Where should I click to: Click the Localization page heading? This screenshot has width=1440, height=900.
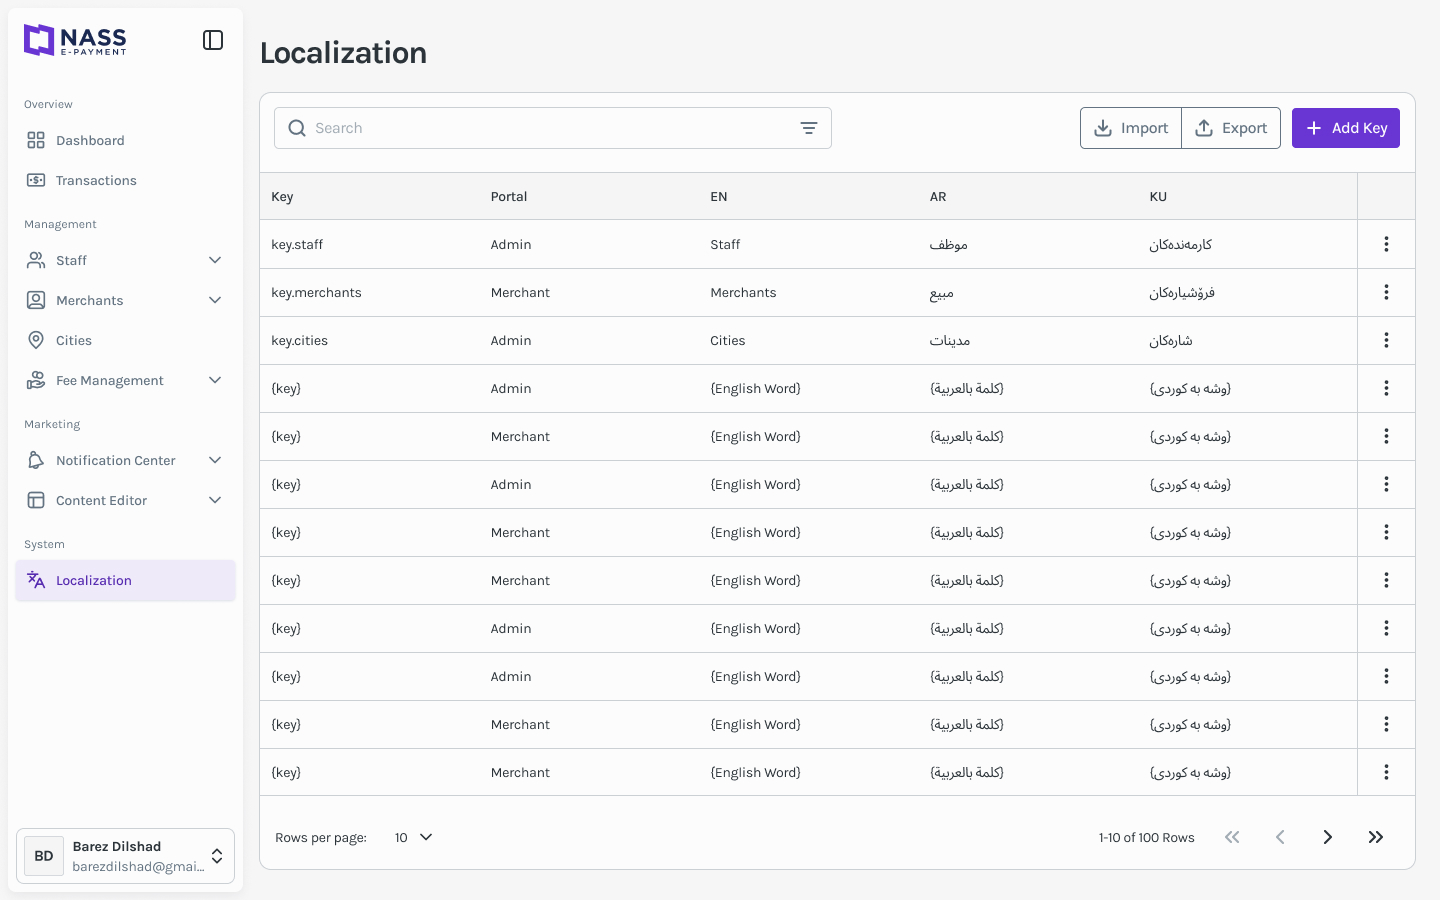[x=343, y=53]
